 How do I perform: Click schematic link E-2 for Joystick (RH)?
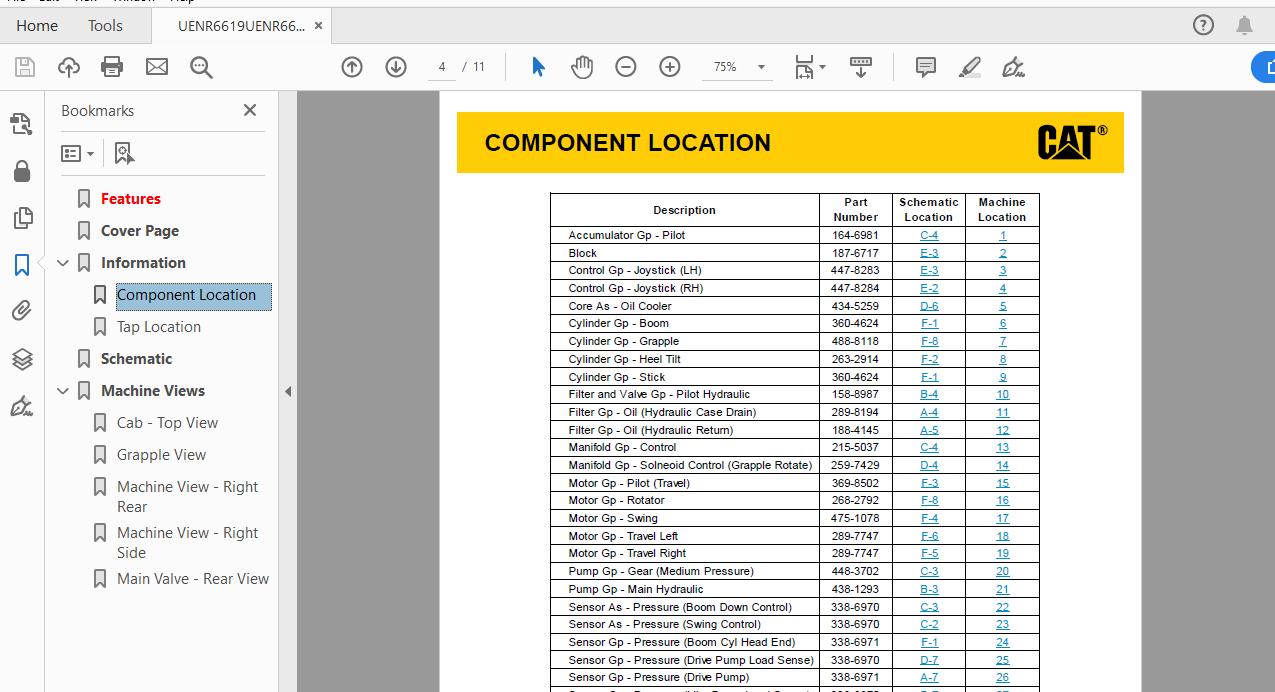click(929, 288)
